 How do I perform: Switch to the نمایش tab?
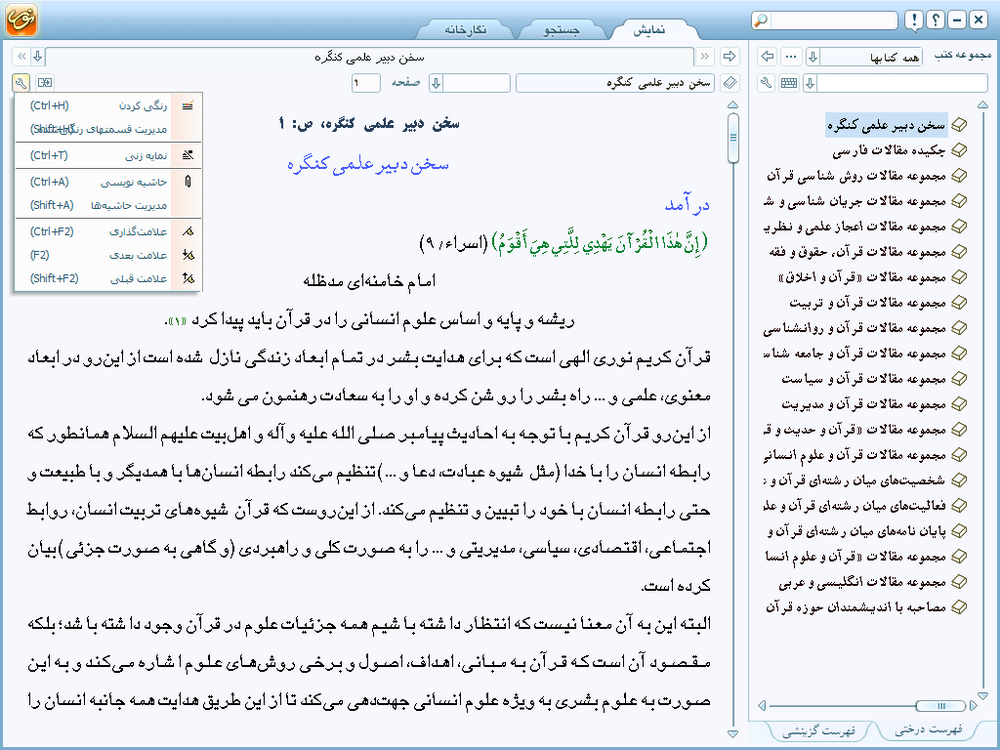[649, 30]
